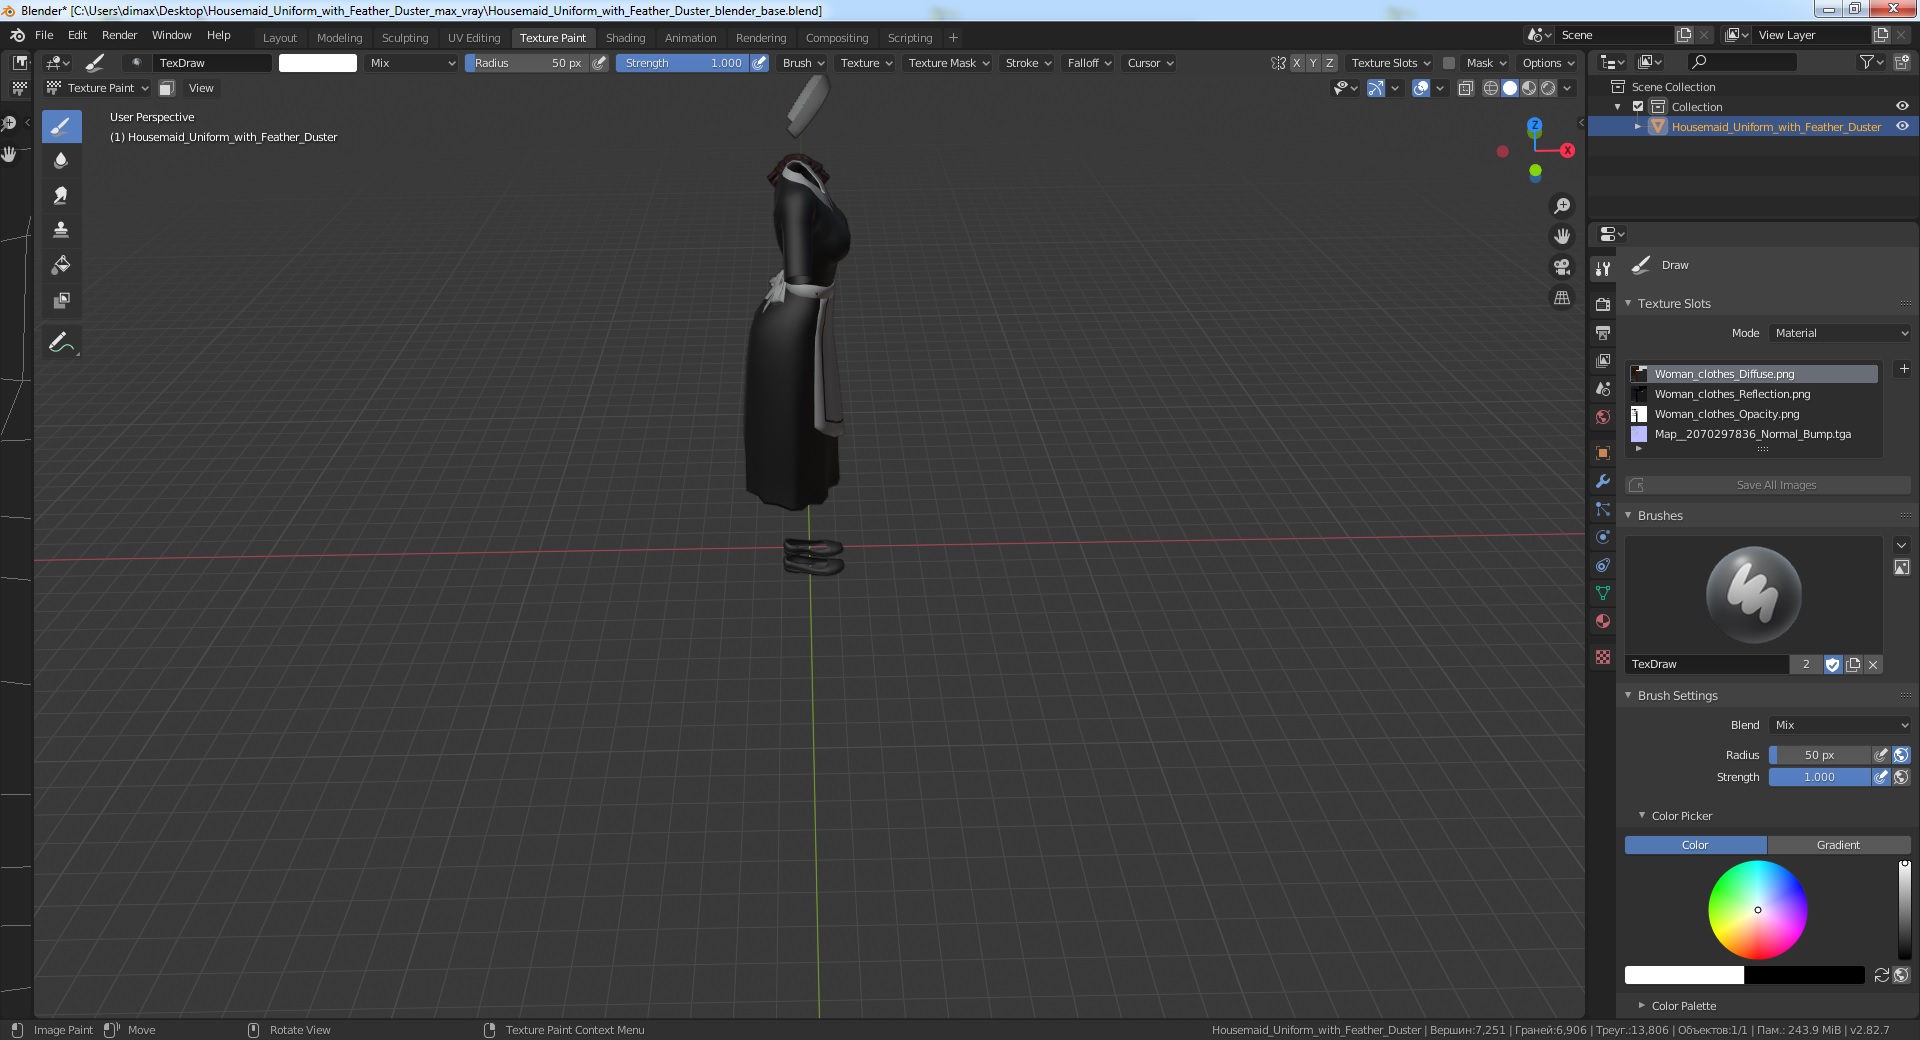
Task: Toggle radius pen pressure in header
Action: coord(599,63)
